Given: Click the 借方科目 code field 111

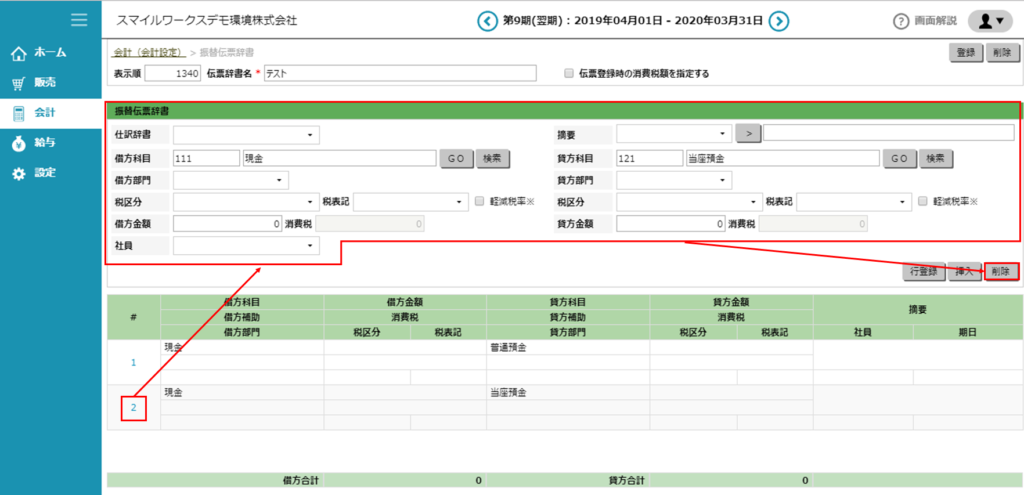Looking at the screenshot, I should pyautogui.click(x=206, y=158).
